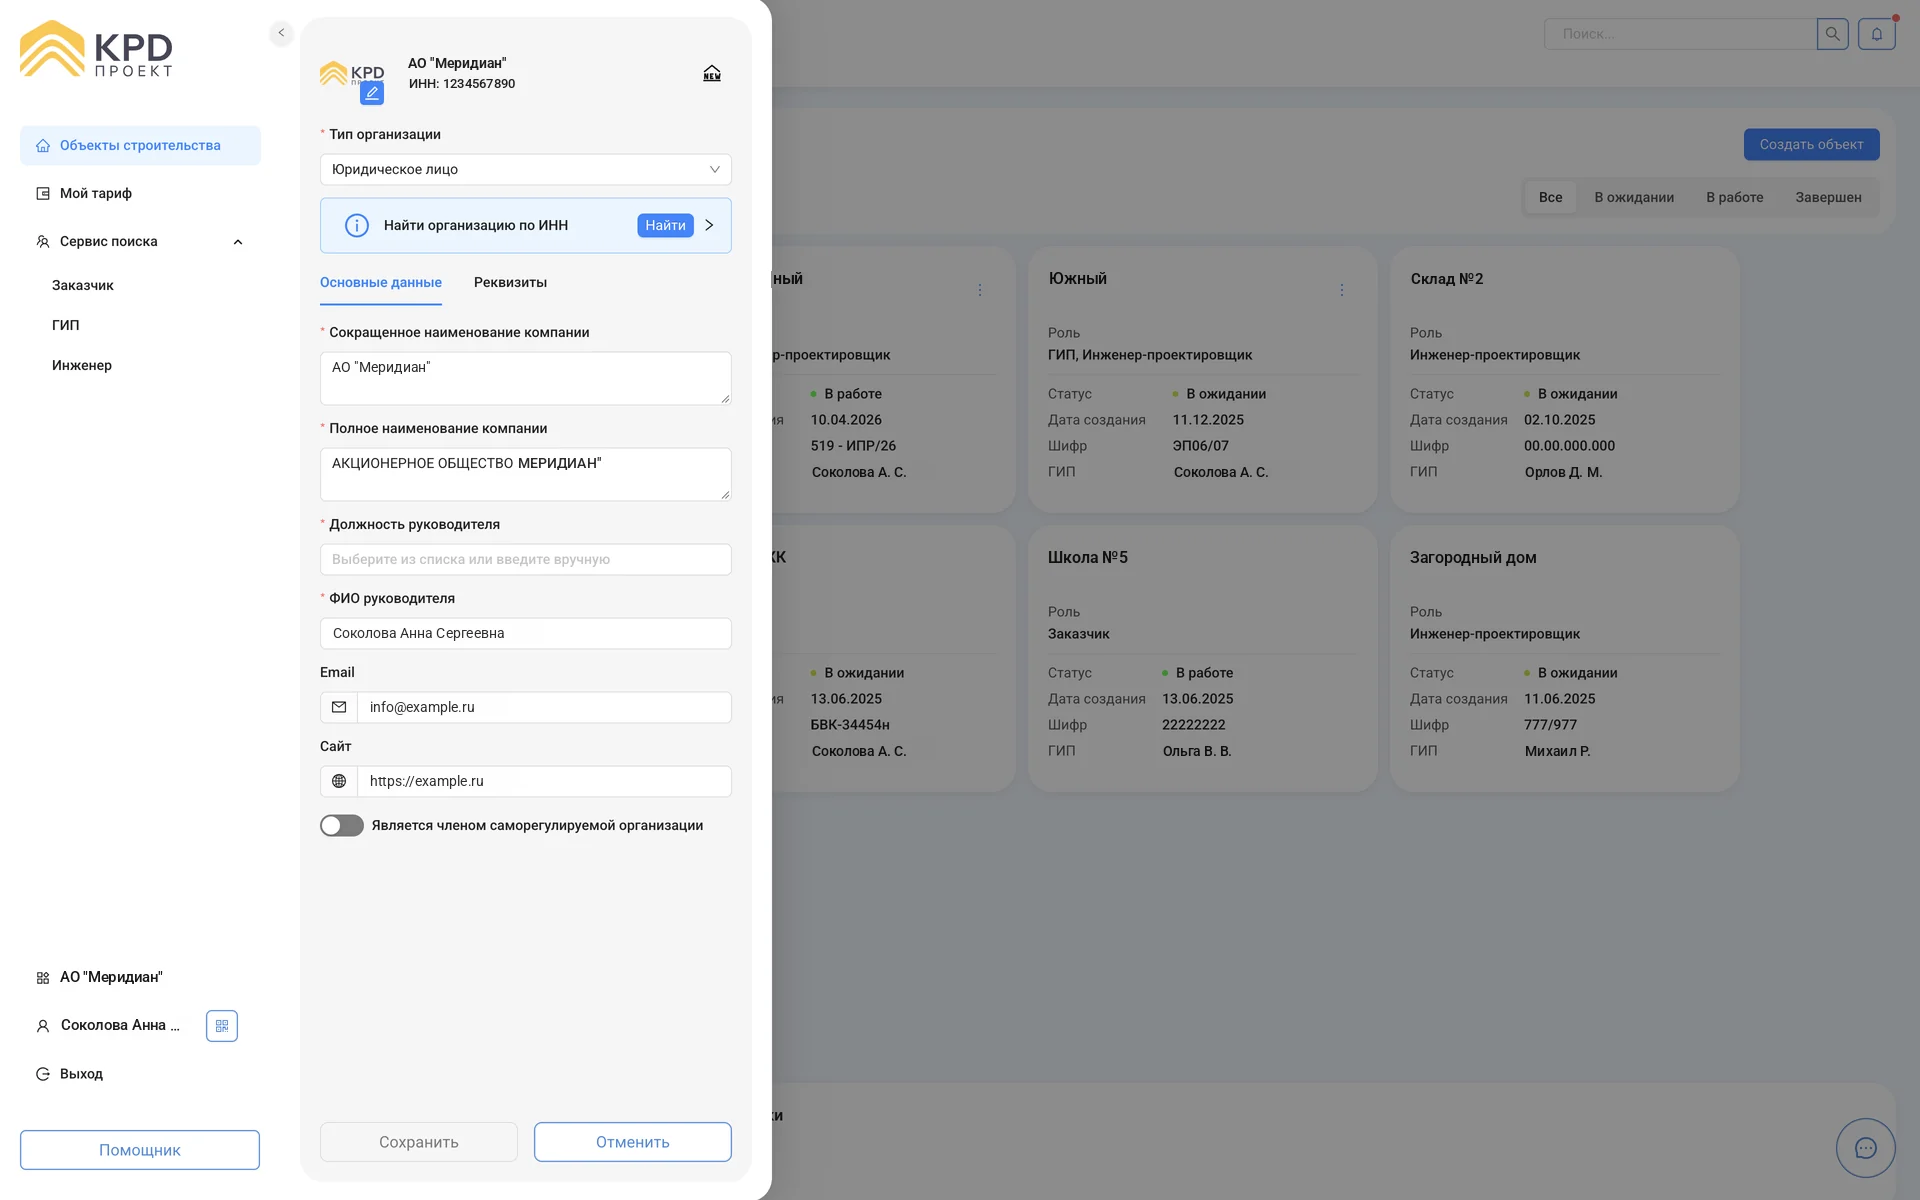Toggle член саморегулируемой организации switch
1920x1200 pixels.
(342, 825)
